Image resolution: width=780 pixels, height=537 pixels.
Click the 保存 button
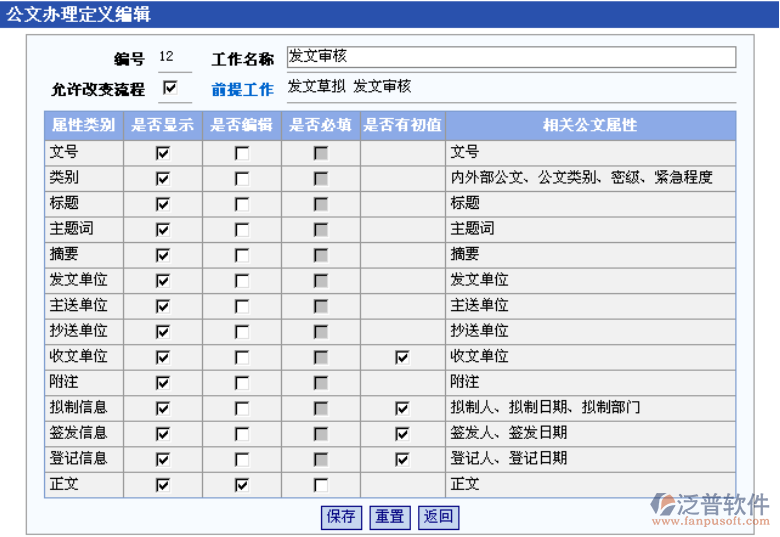pos(341,517)
